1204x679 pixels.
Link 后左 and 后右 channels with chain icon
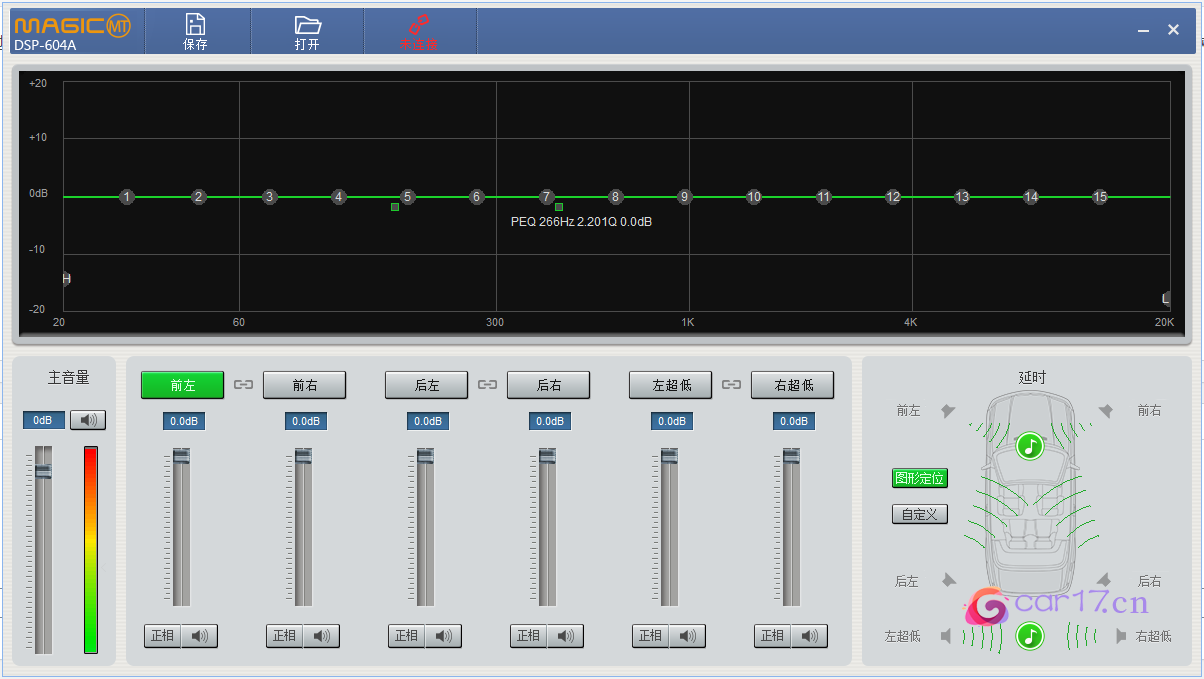(487, 384)
